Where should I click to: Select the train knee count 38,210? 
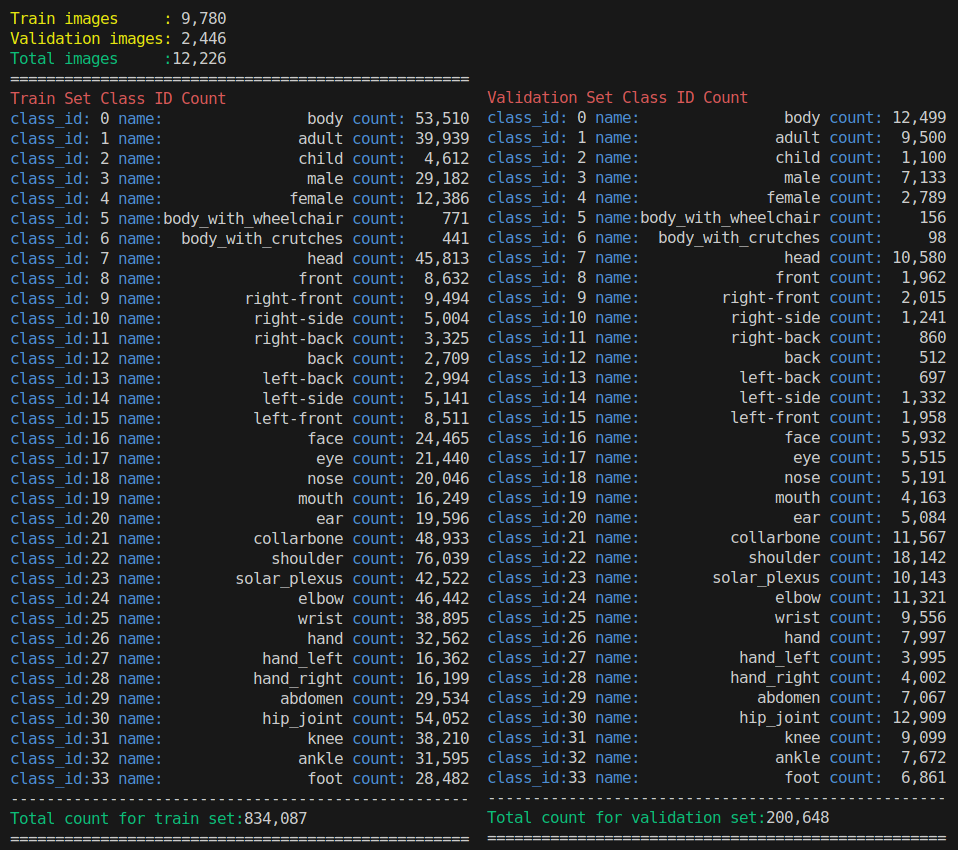(442, 739)
